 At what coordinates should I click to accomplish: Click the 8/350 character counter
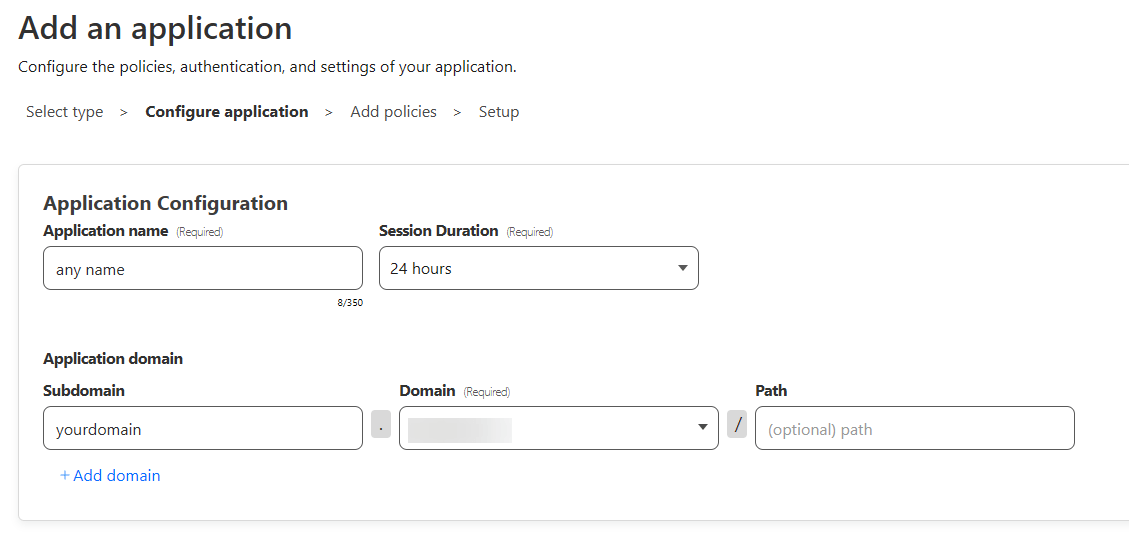350,303
